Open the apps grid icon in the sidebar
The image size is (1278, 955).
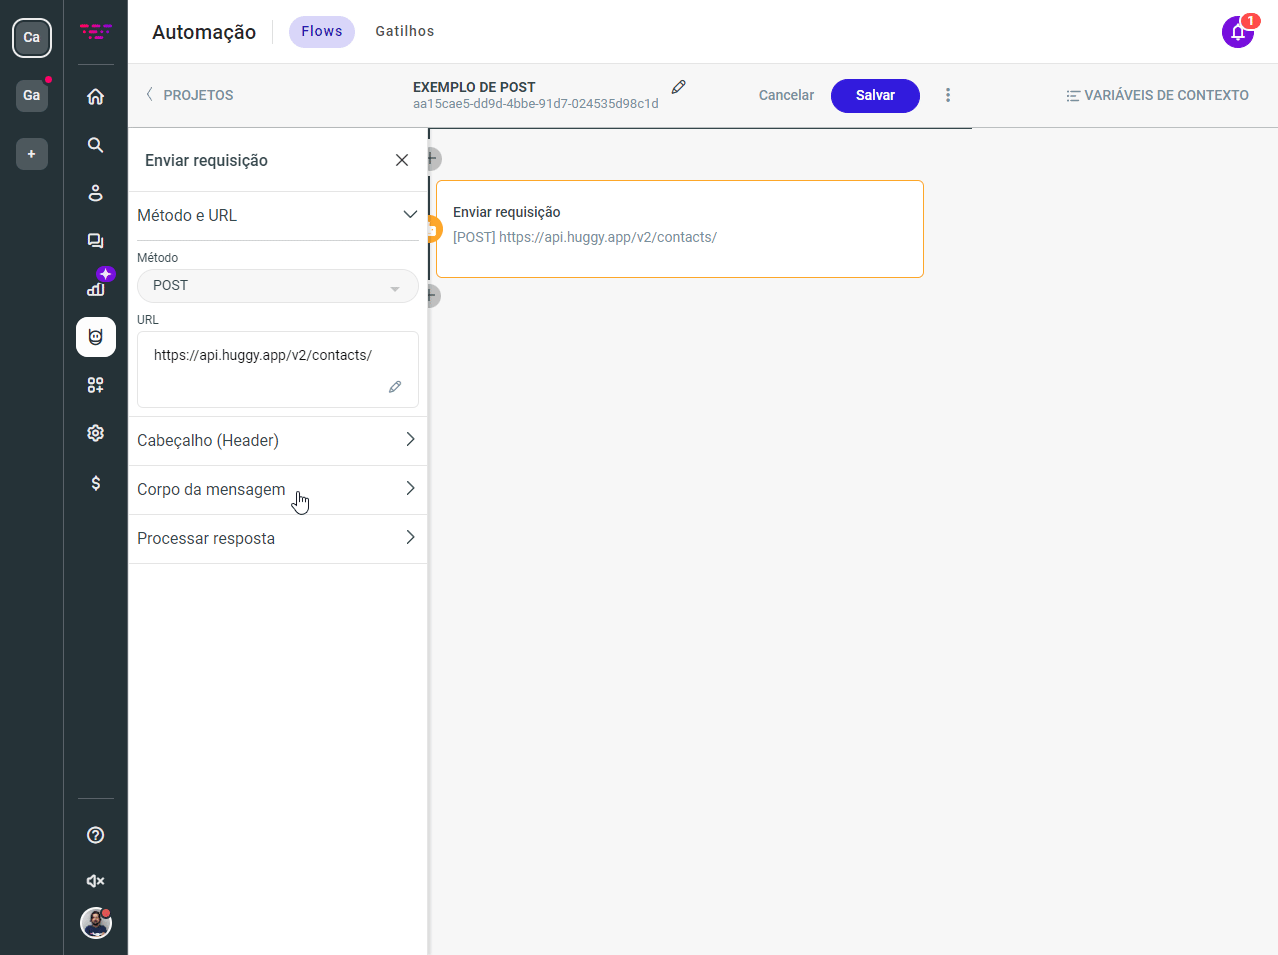(95, 385)
